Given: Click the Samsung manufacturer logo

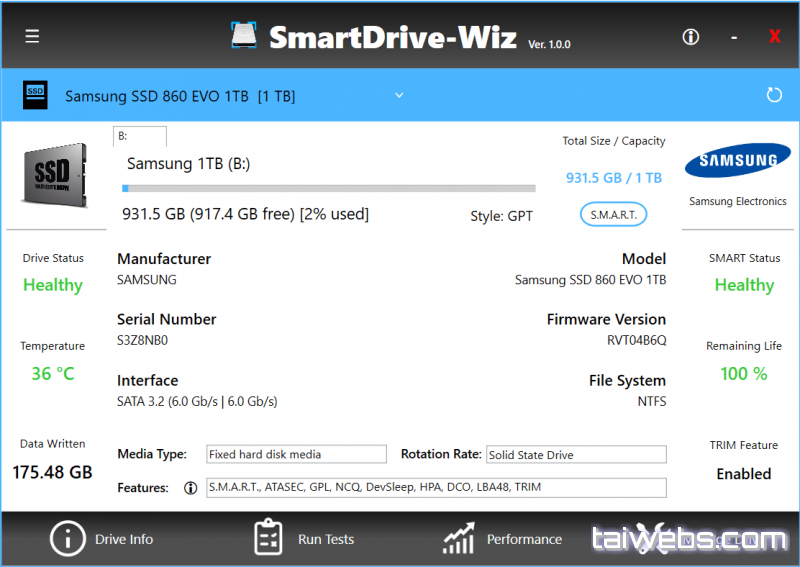Looking at the screenshot, I should [x=738, y=162].
